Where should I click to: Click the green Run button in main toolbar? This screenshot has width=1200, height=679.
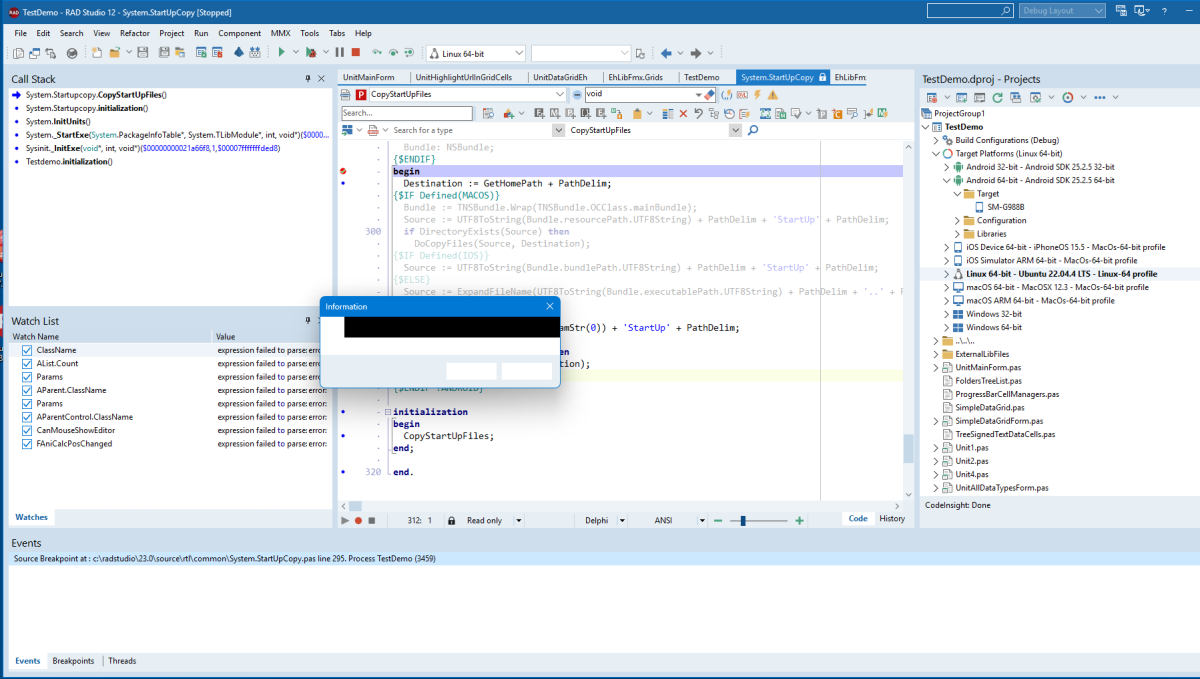tap(282, 52)
